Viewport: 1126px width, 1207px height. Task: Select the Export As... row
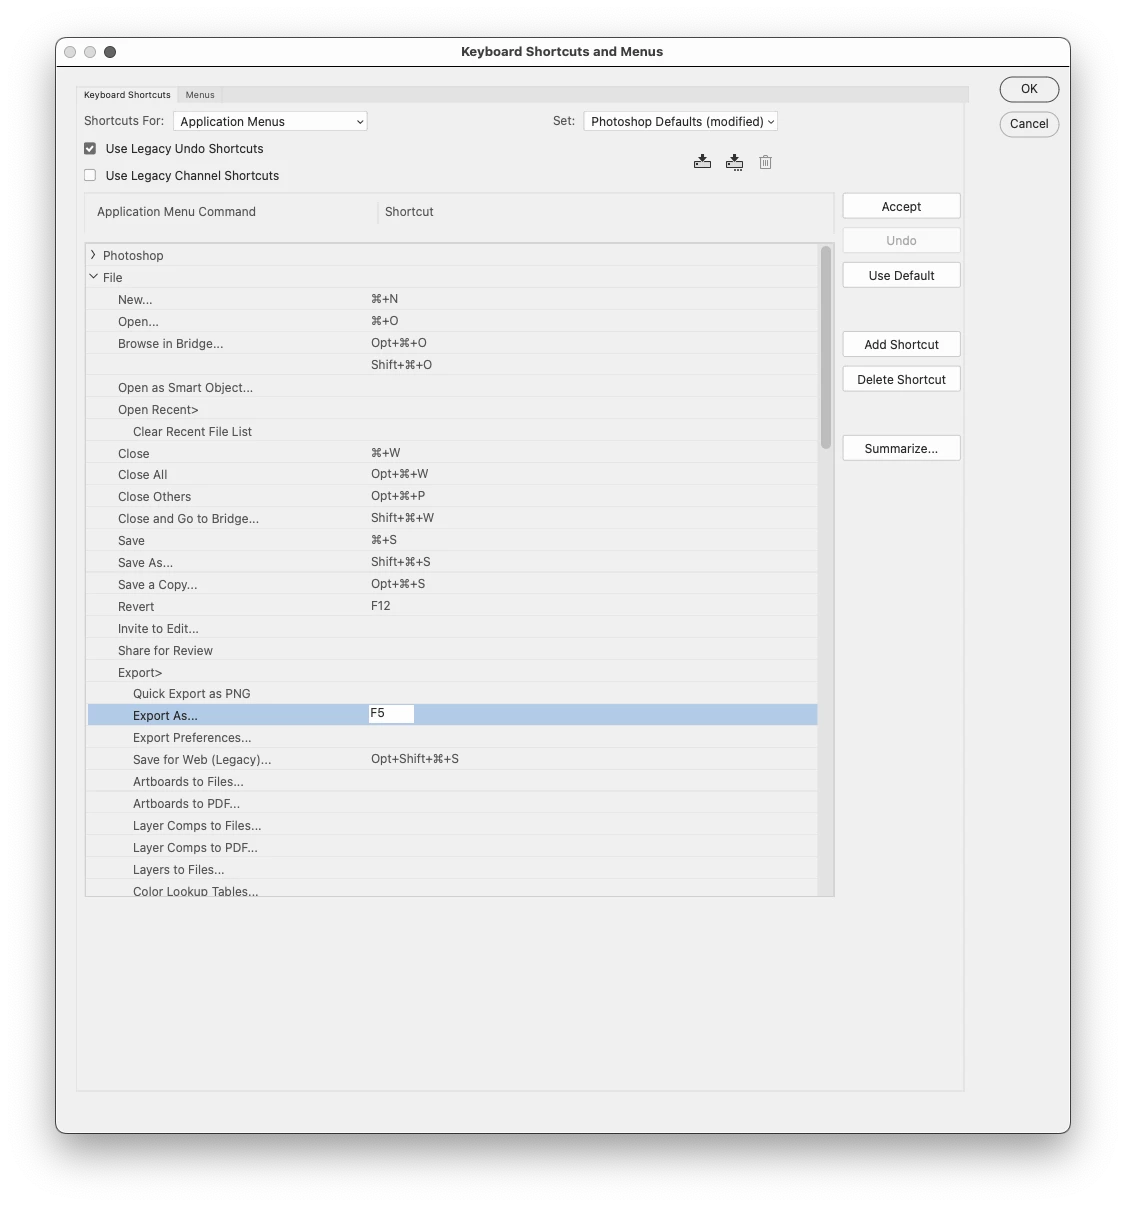coord(452,715)
